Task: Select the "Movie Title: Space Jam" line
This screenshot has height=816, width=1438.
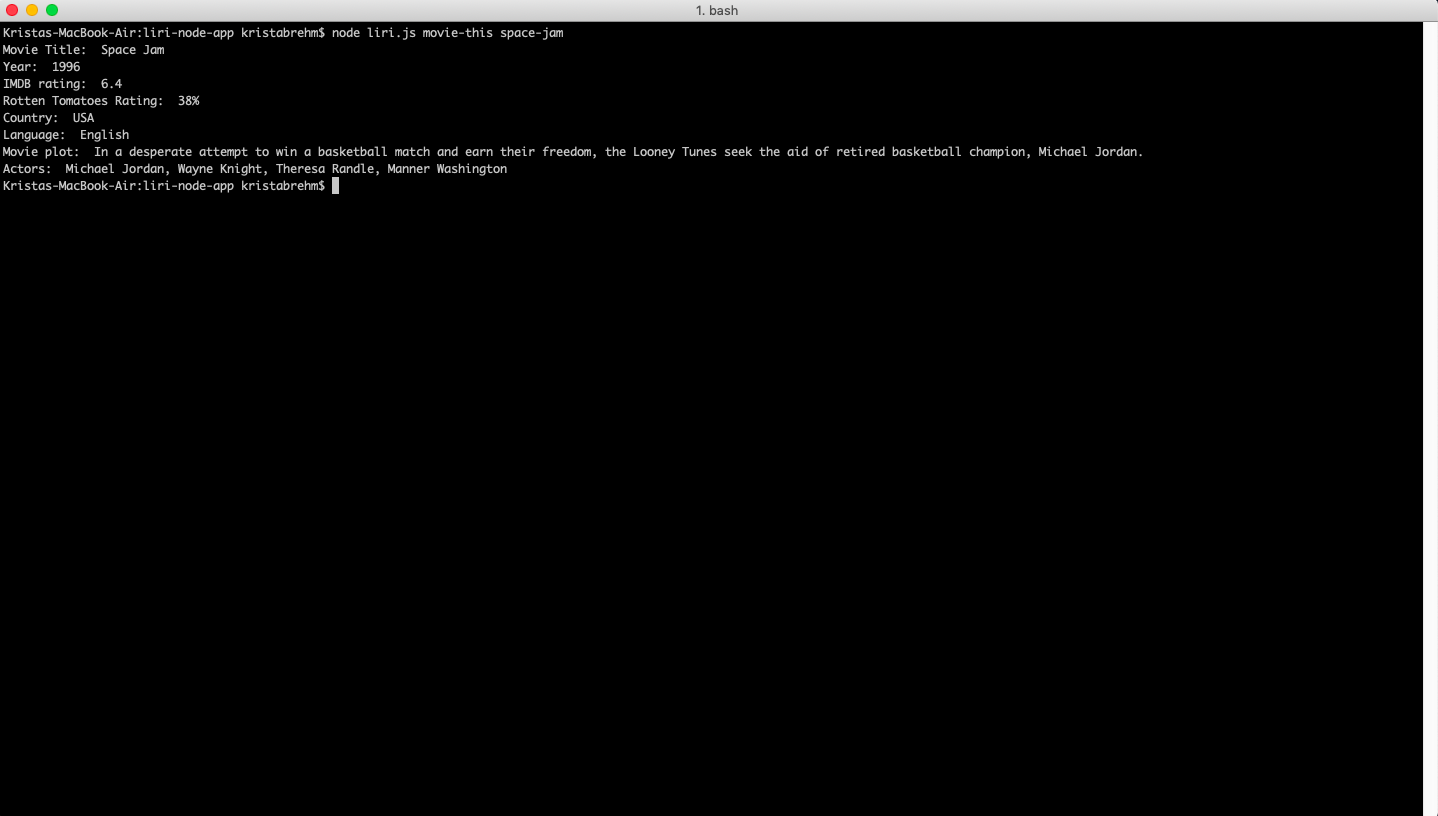Action: [x=84, y=49]
